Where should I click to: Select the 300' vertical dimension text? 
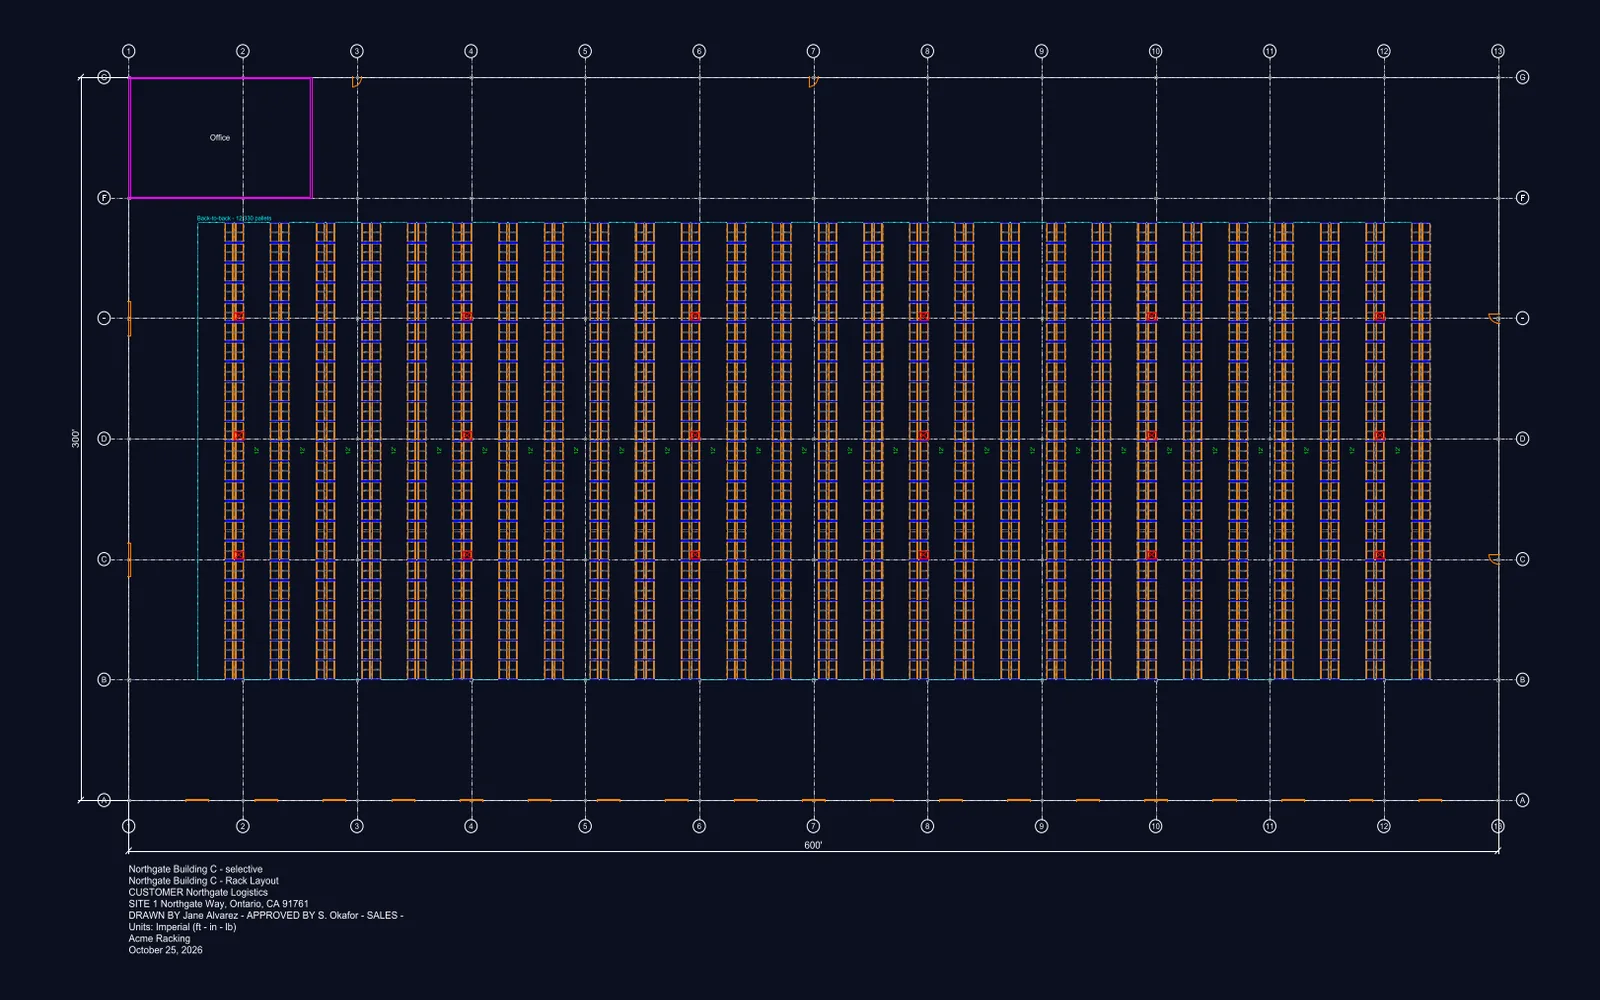(x=75, y=439)
